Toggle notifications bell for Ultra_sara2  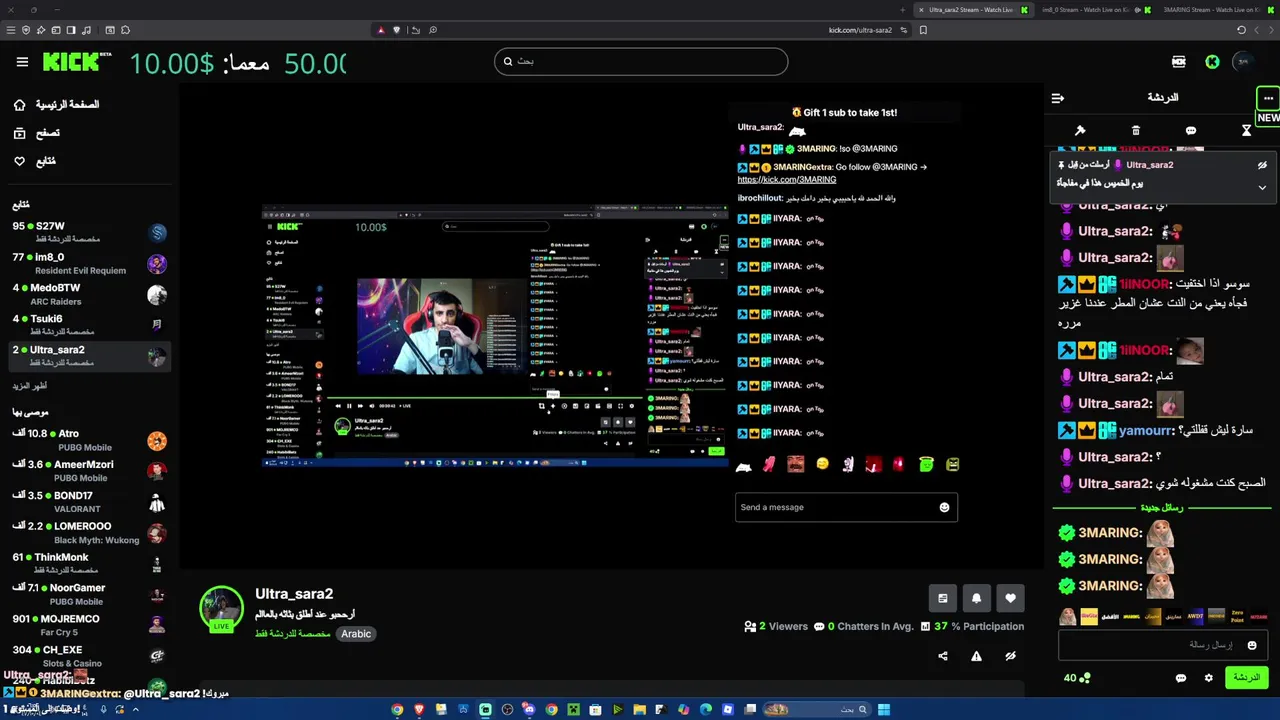click(976, 598)
